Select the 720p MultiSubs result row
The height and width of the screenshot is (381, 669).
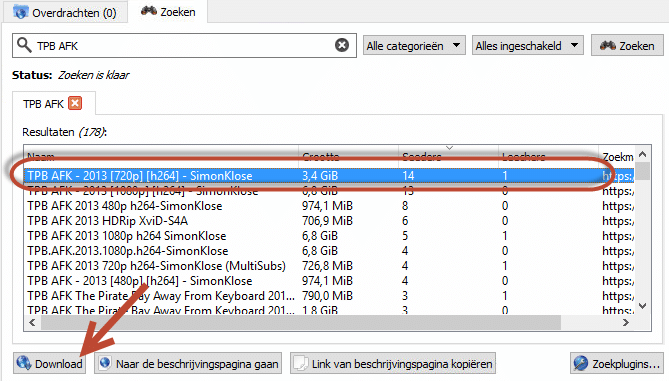coord(329,266)
